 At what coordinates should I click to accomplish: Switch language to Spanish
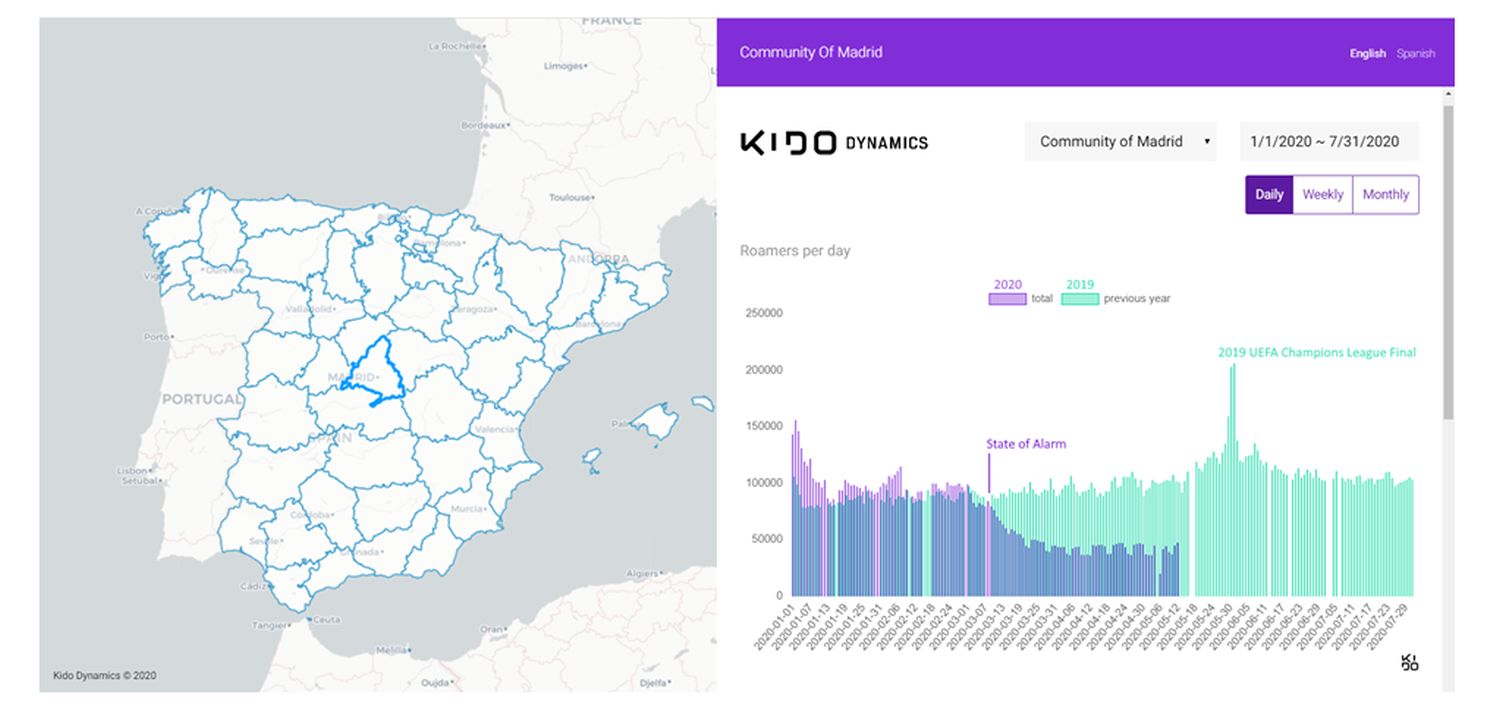click(x=1415, y=54)
